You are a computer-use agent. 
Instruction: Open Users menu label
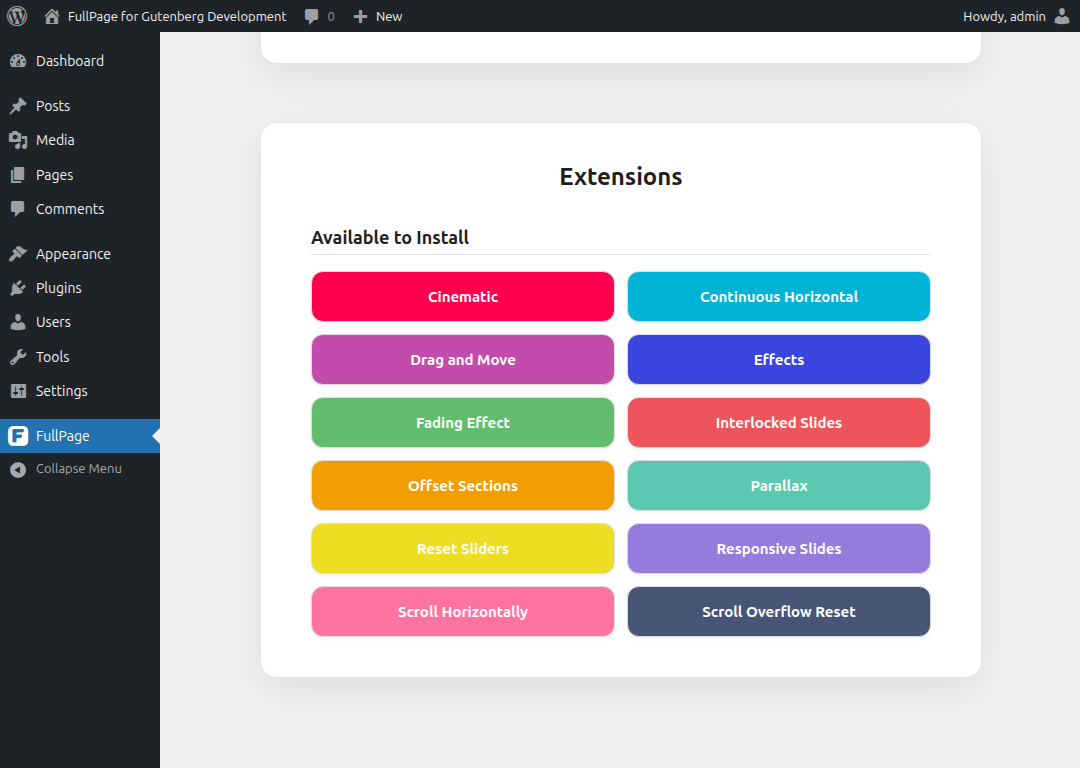pos(53,322)
